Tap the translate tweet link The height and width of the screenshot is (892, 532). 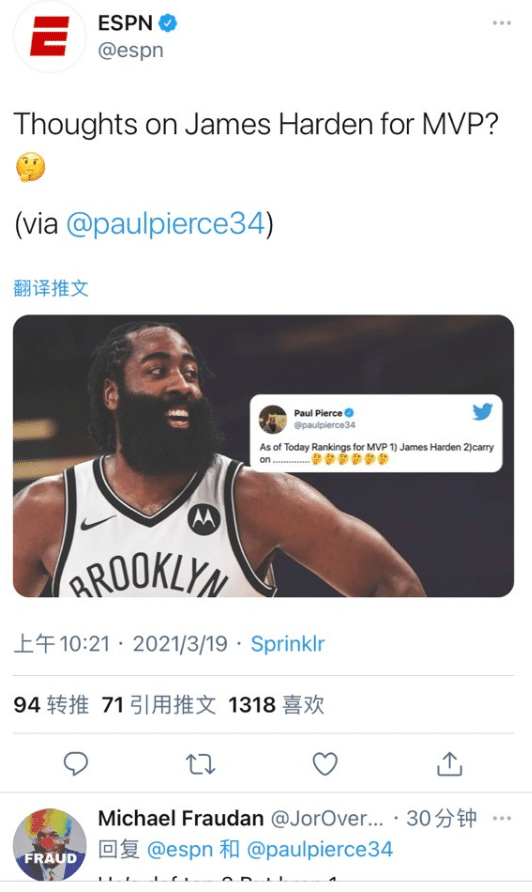[x=51, y=288]
